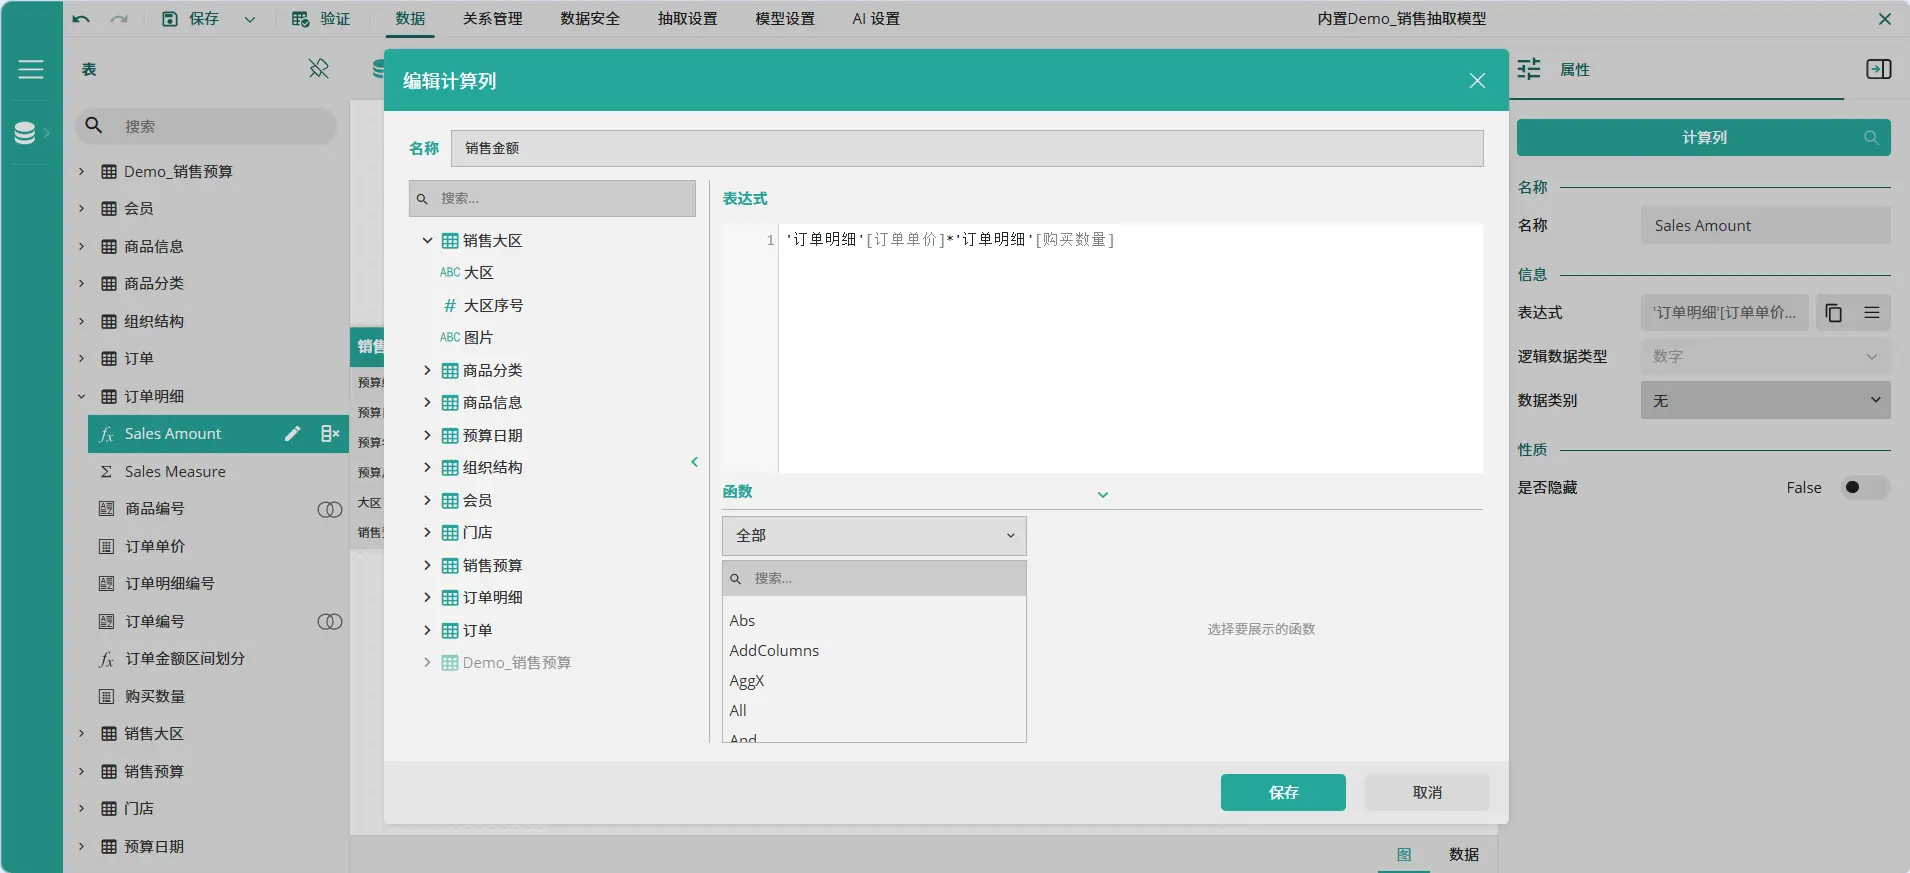
Task: Click Sales Amount name field in properties
Action: [x=1765, y=225]
